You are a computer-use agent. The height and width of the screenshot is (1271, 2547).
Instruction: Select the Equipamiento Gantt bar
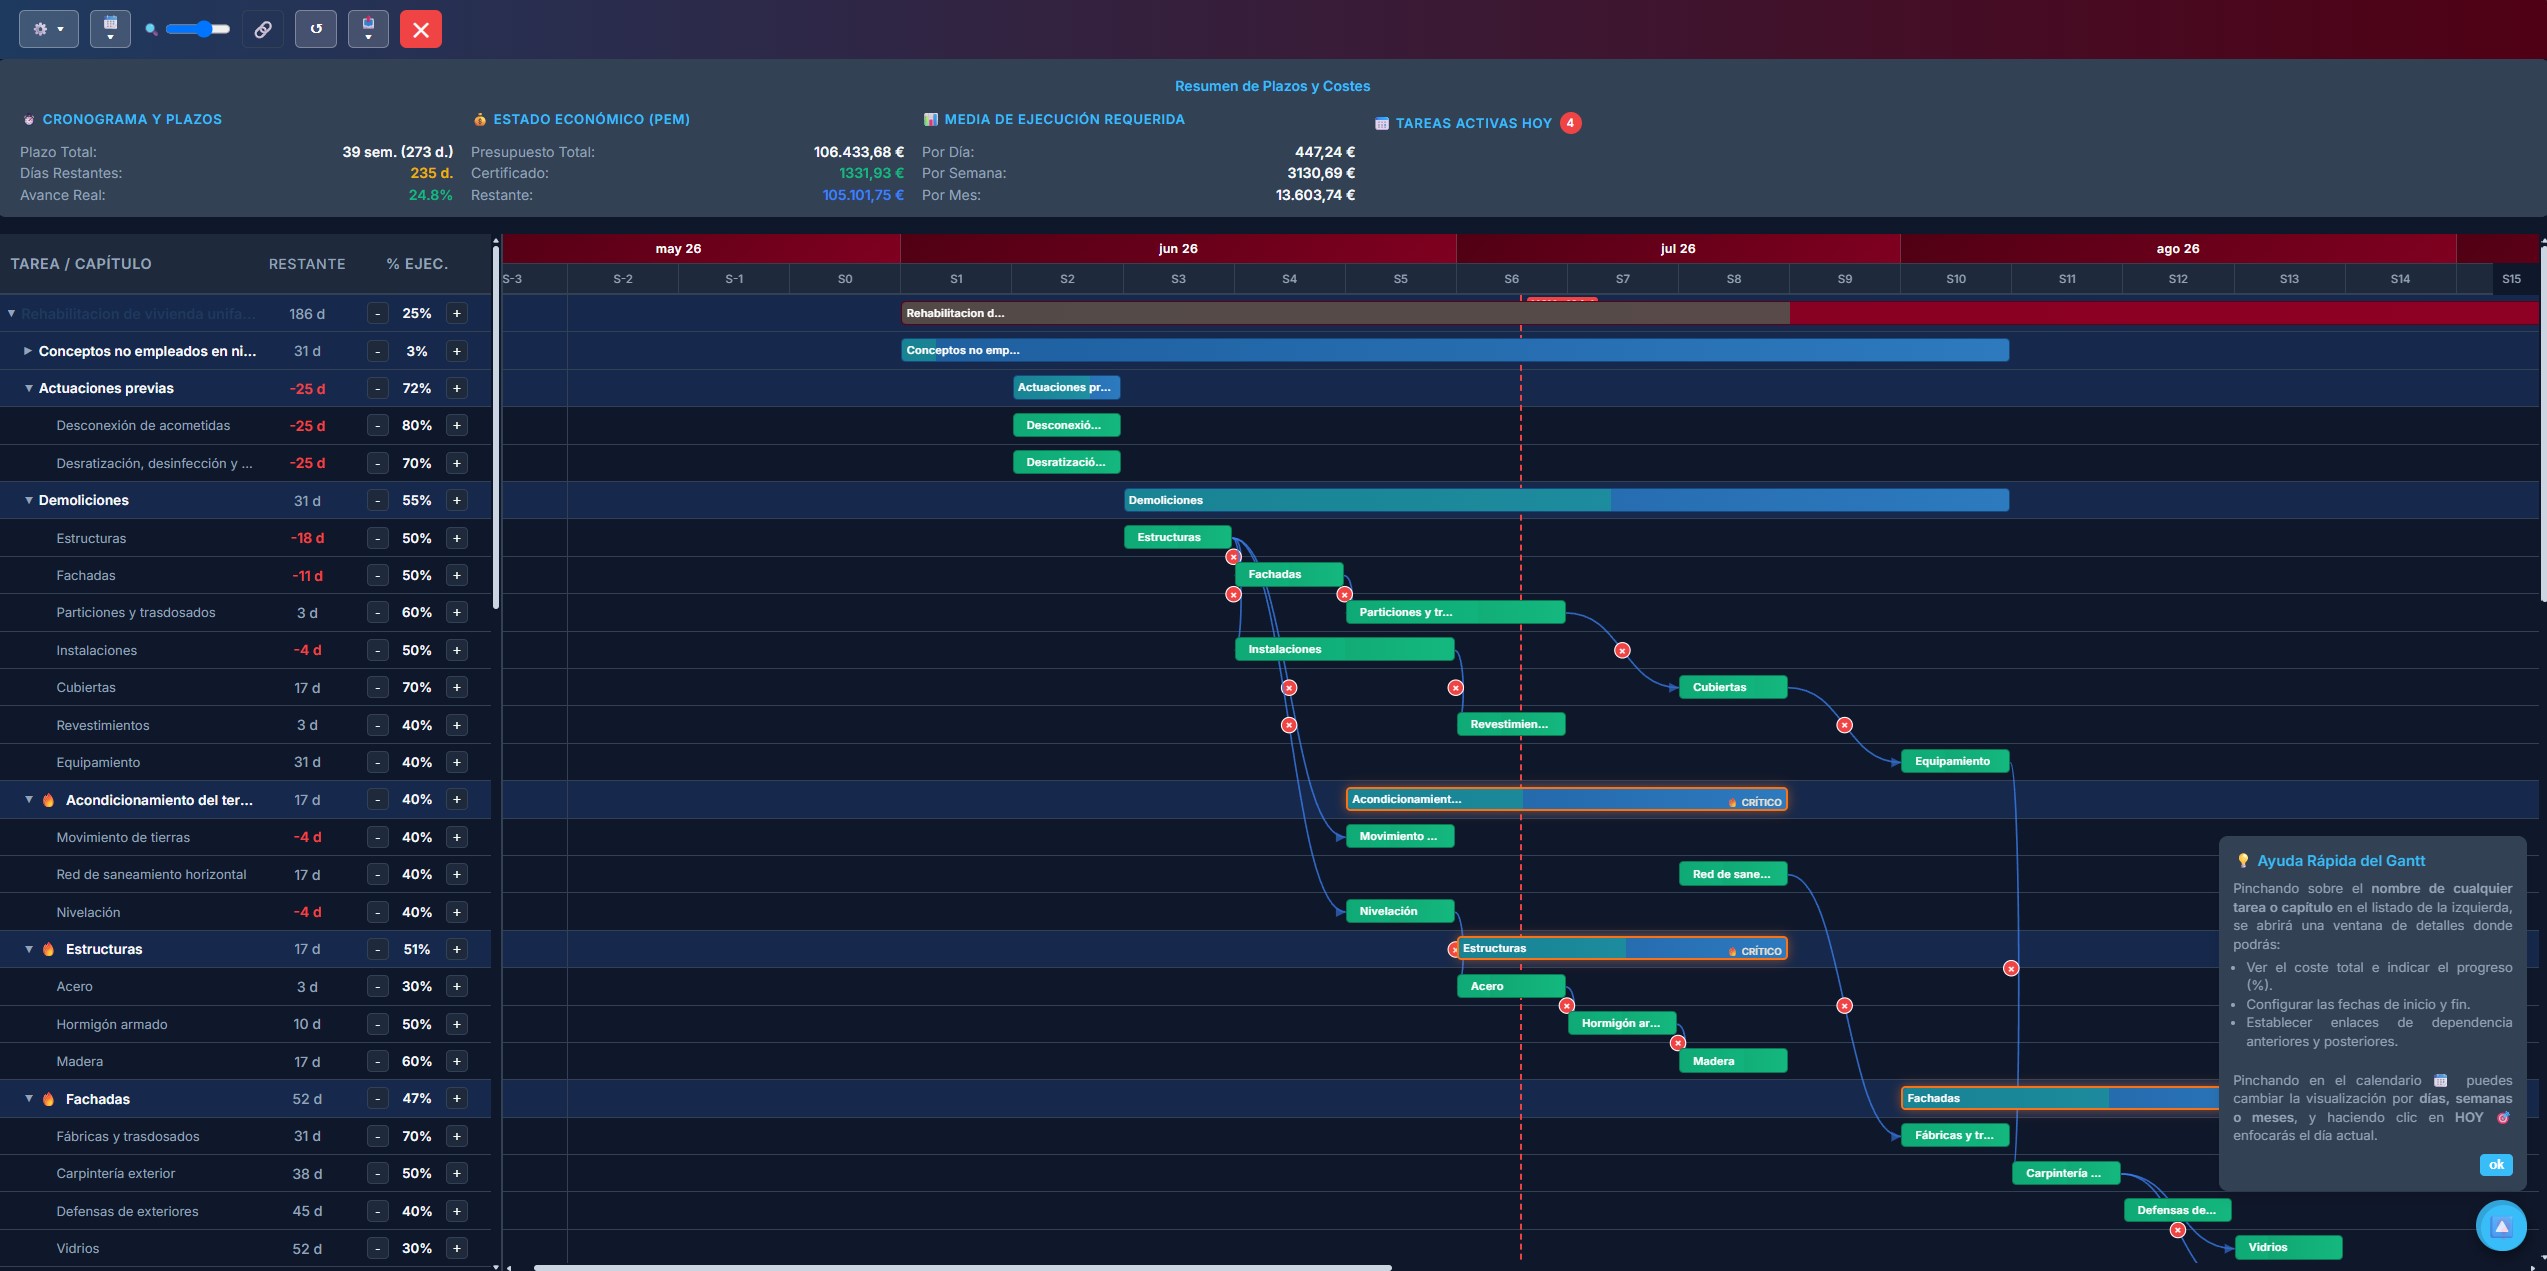1954,761
